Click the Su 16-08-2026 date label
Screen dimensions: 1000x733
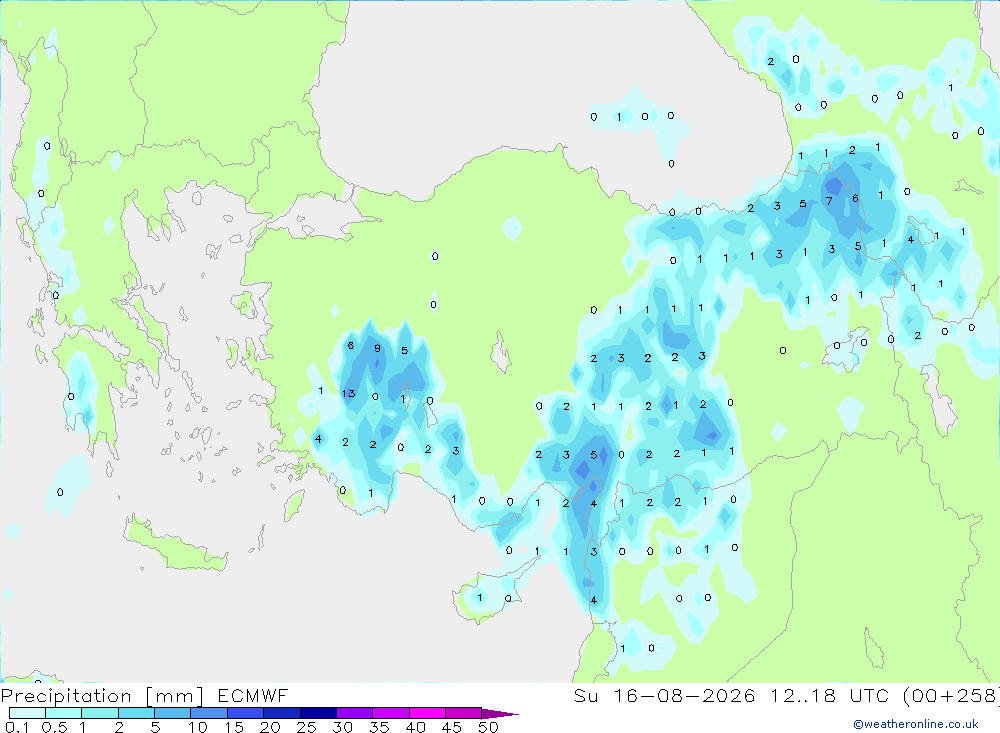coord(664,695)
